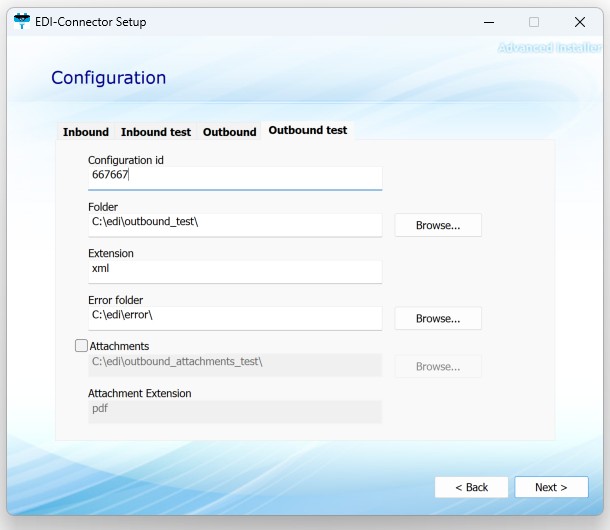610x530 pixels.
Task: Open the Inbound test tab
Action: pyautogui.click(x=156, y=132)
